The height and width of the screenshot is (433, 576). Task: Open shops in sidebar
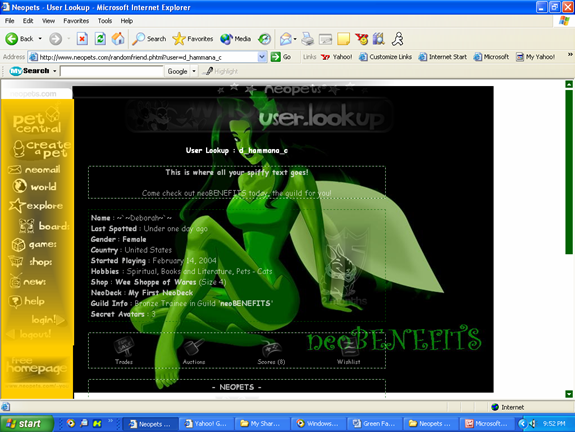[30, 262]
